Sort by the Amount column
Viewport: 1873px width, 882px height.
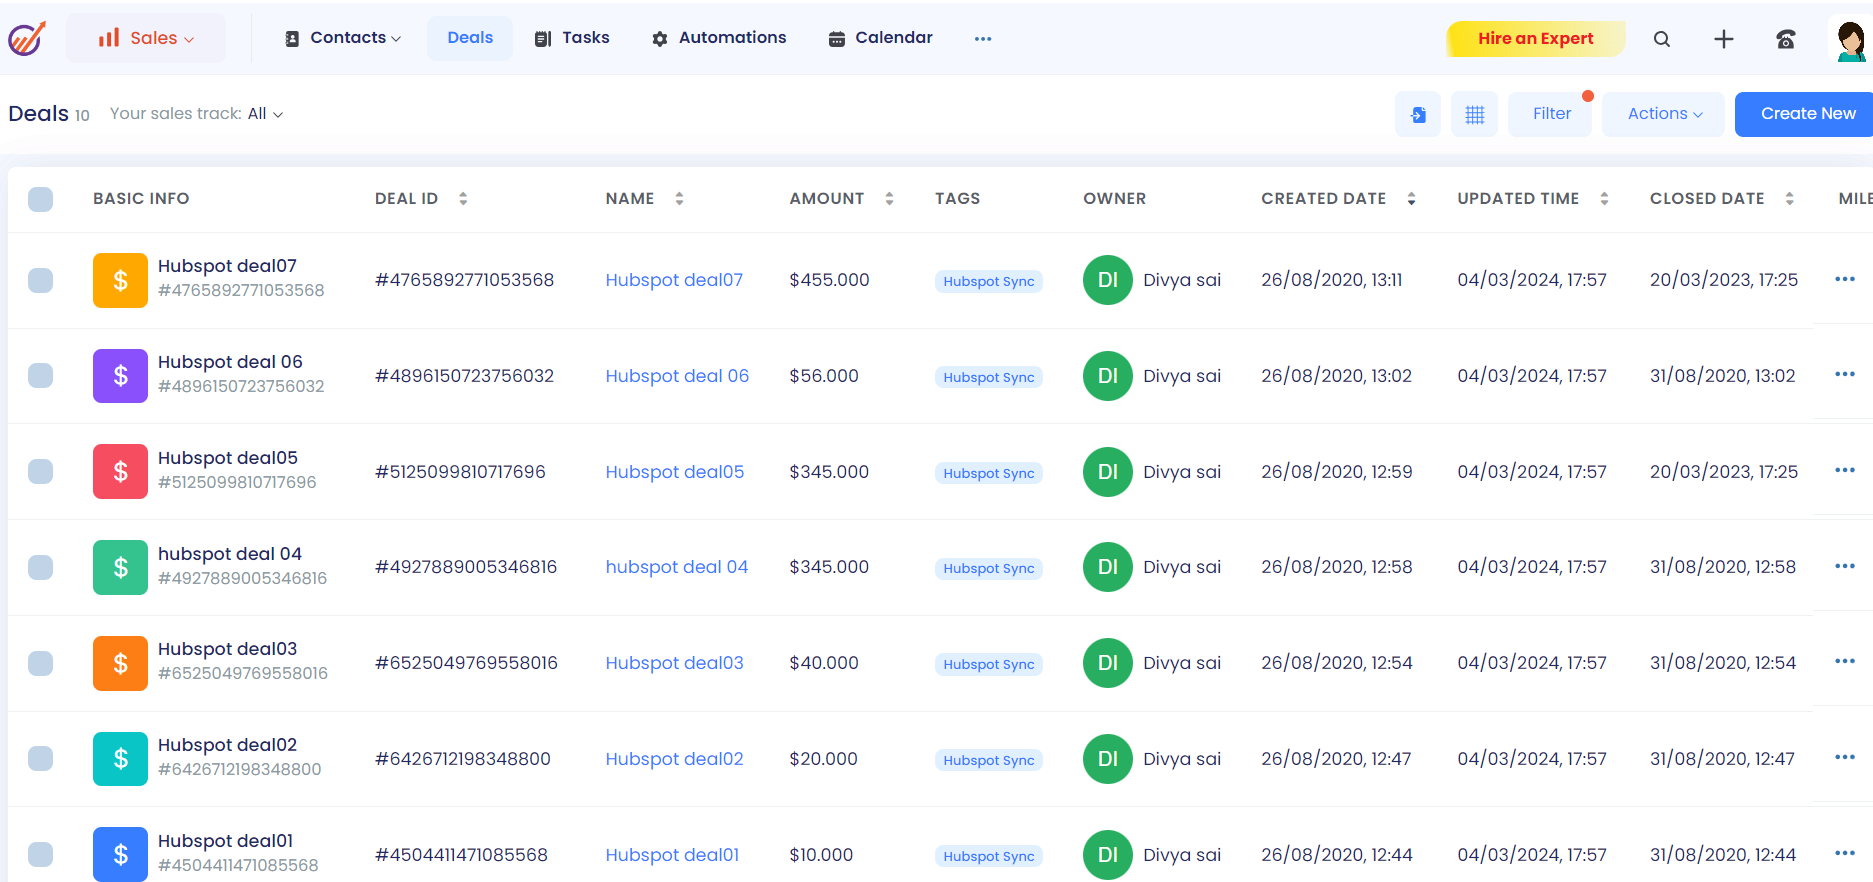(888, 199)
